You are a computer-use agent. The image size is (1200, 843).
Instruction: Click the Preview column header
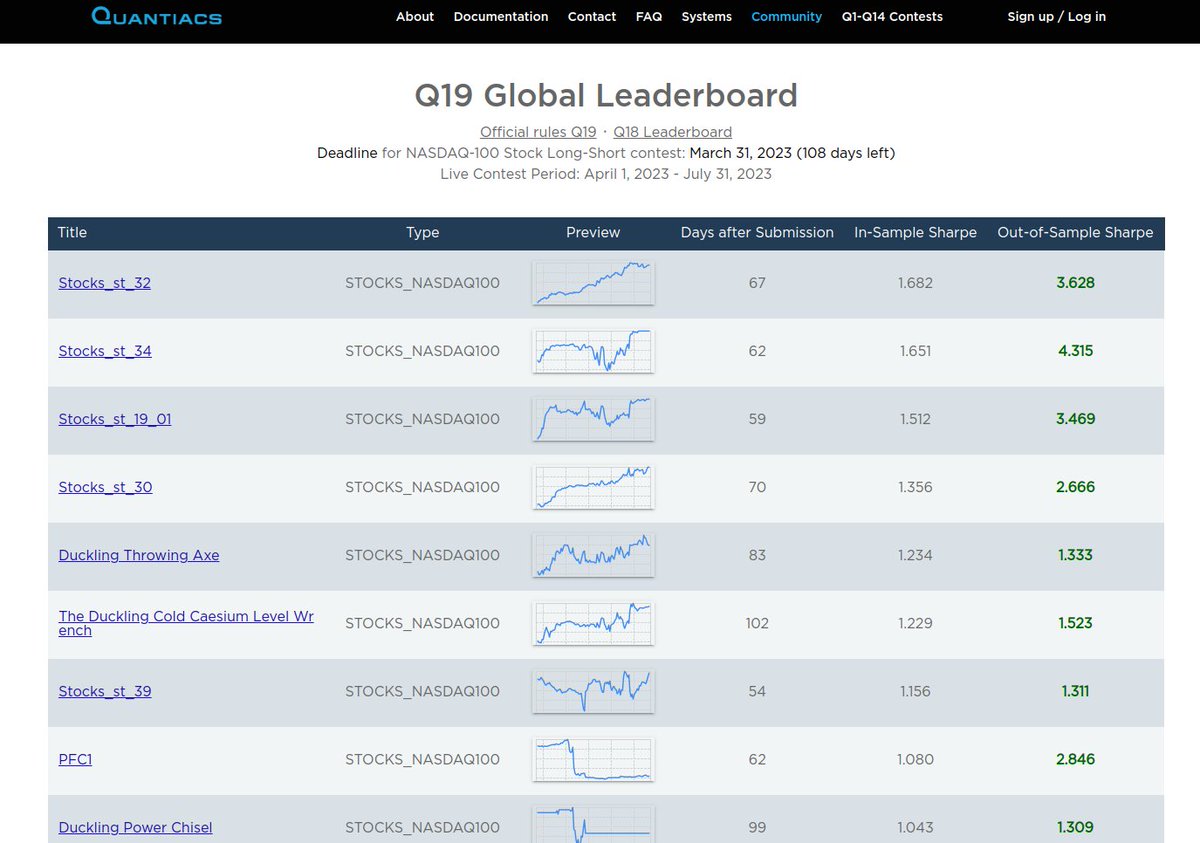coord(593,233)
